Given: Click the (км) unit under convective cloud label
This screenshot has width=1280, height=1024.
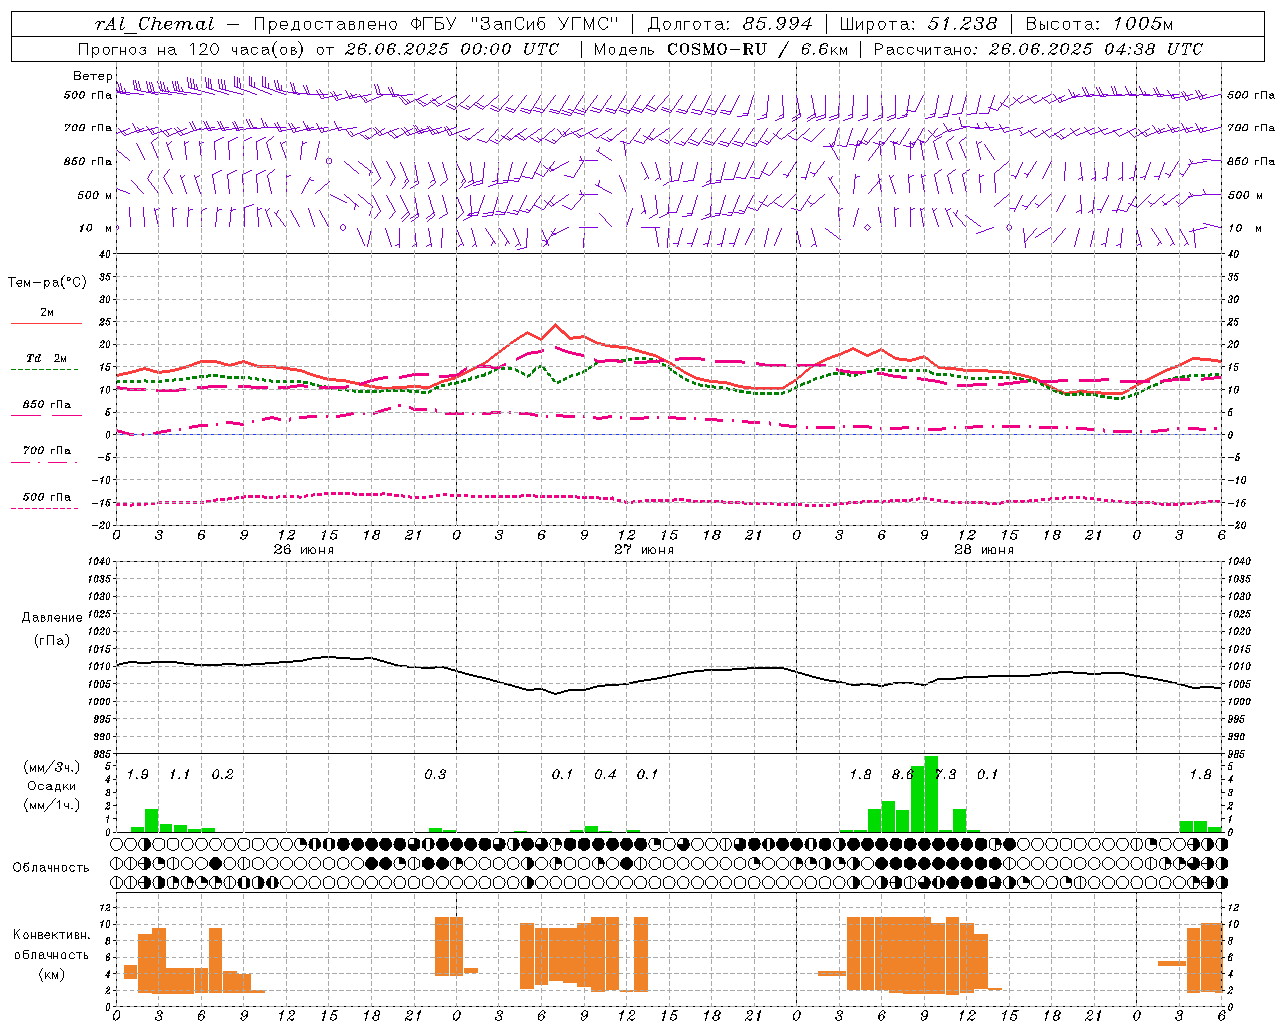Looking at the screenshot, I should coord(51,974).
